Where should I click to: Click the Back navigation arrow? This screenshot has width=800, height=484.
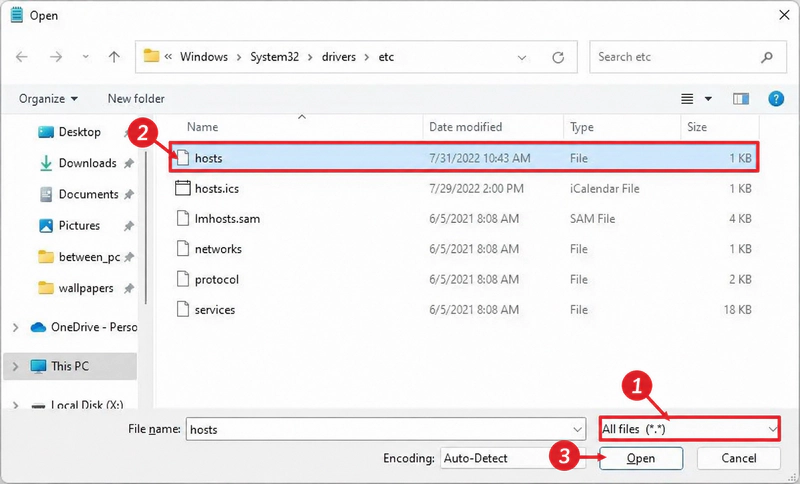point(22,57)
